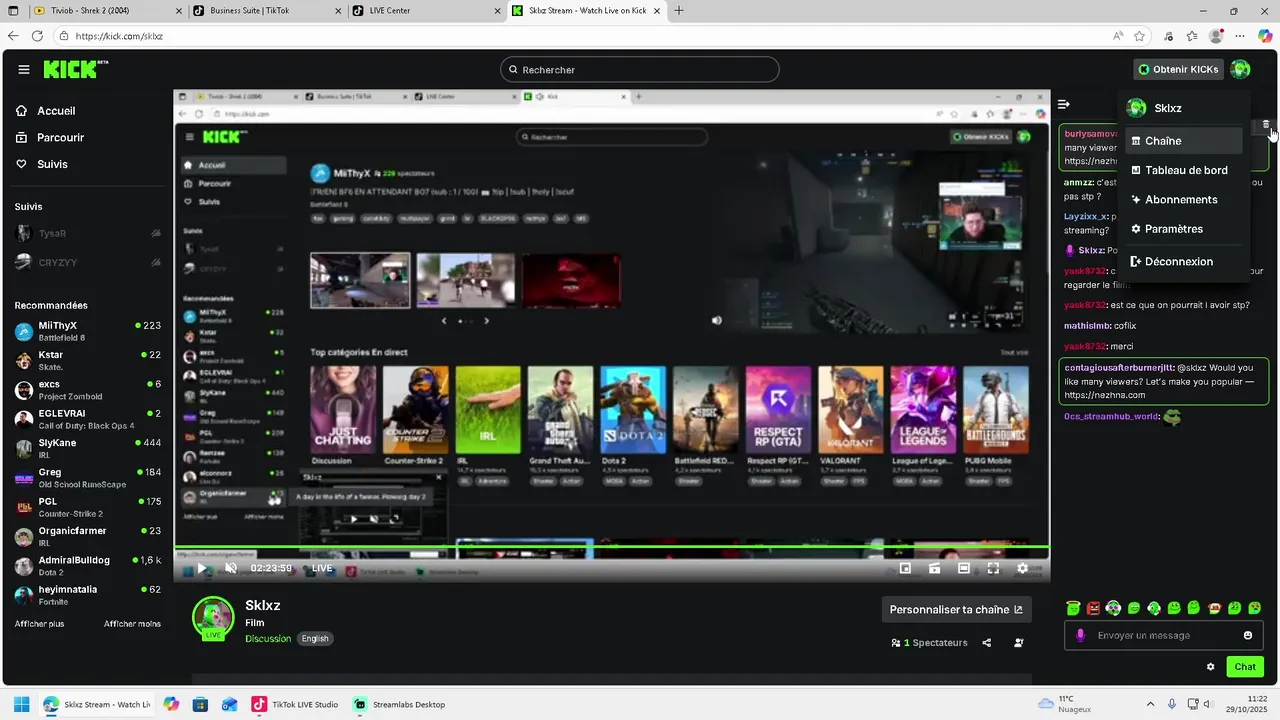Open the browser Favorites list
This screenshot has height=720, width=1280.
tap(1191, 36)
